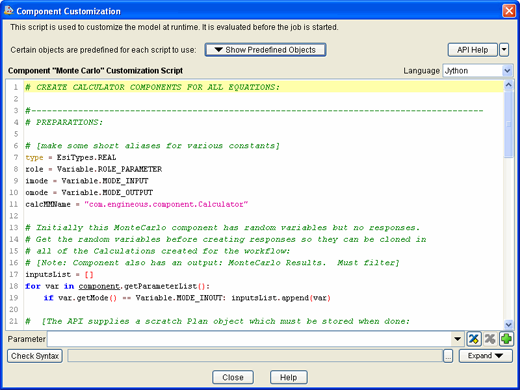Click the "com.engineous.component.Calculator" string

tap(166, 204)
